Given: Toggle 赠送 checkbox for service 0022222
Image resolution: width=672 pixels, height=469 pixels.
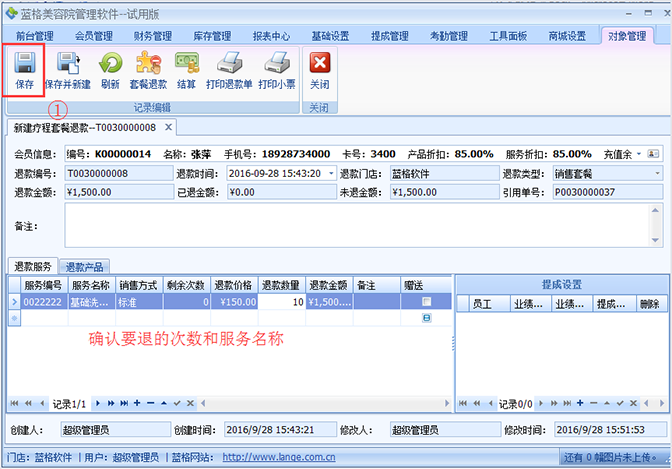Looking at the screenshot, I should 426,301.
